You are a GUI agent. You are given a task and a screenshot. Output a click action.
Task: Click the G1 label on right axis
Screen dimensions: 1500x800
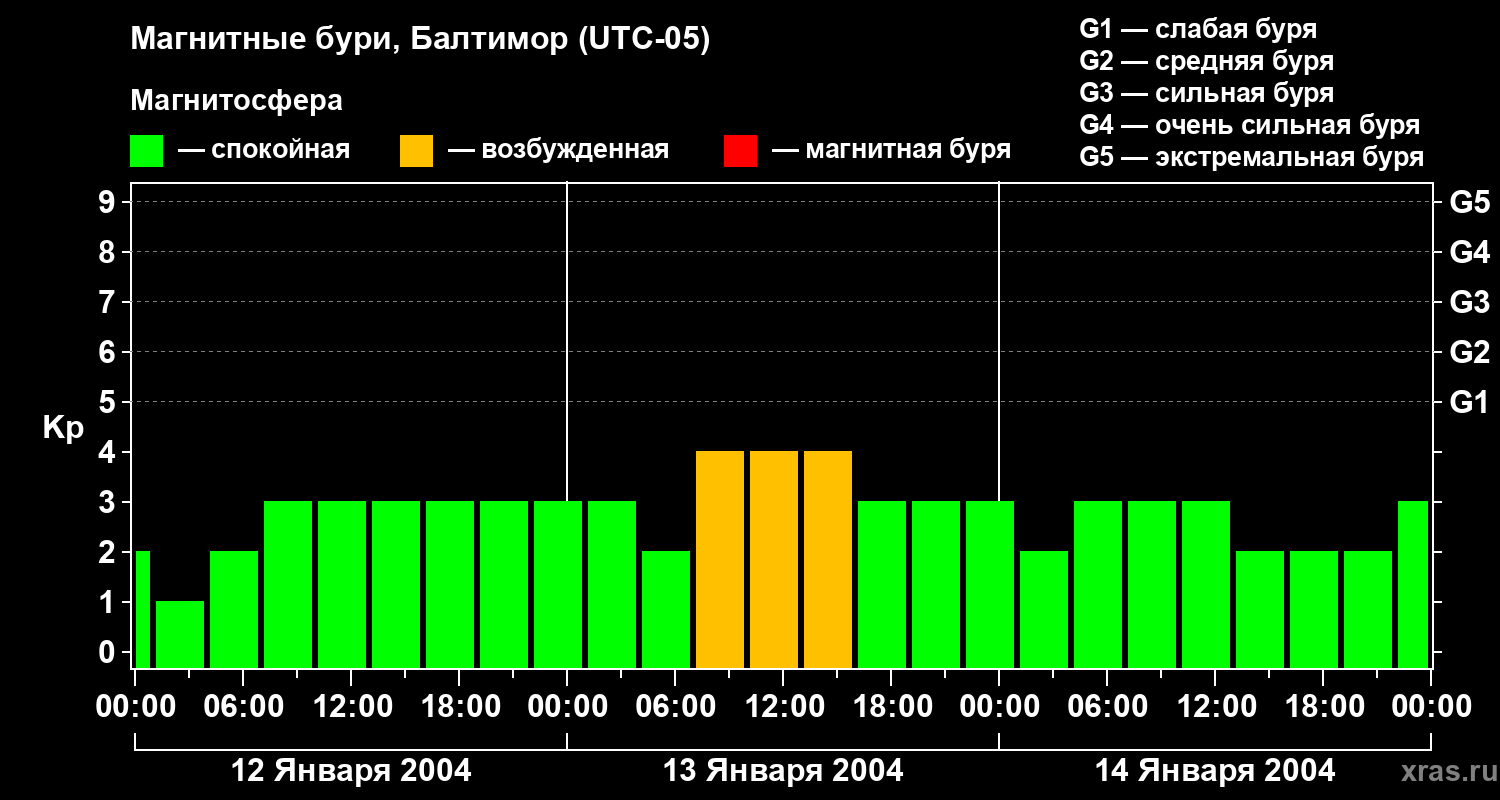point(1469,403)
